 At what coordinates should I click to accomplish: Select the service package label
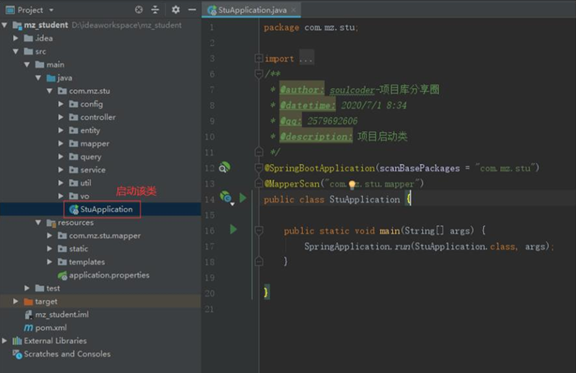93,170
